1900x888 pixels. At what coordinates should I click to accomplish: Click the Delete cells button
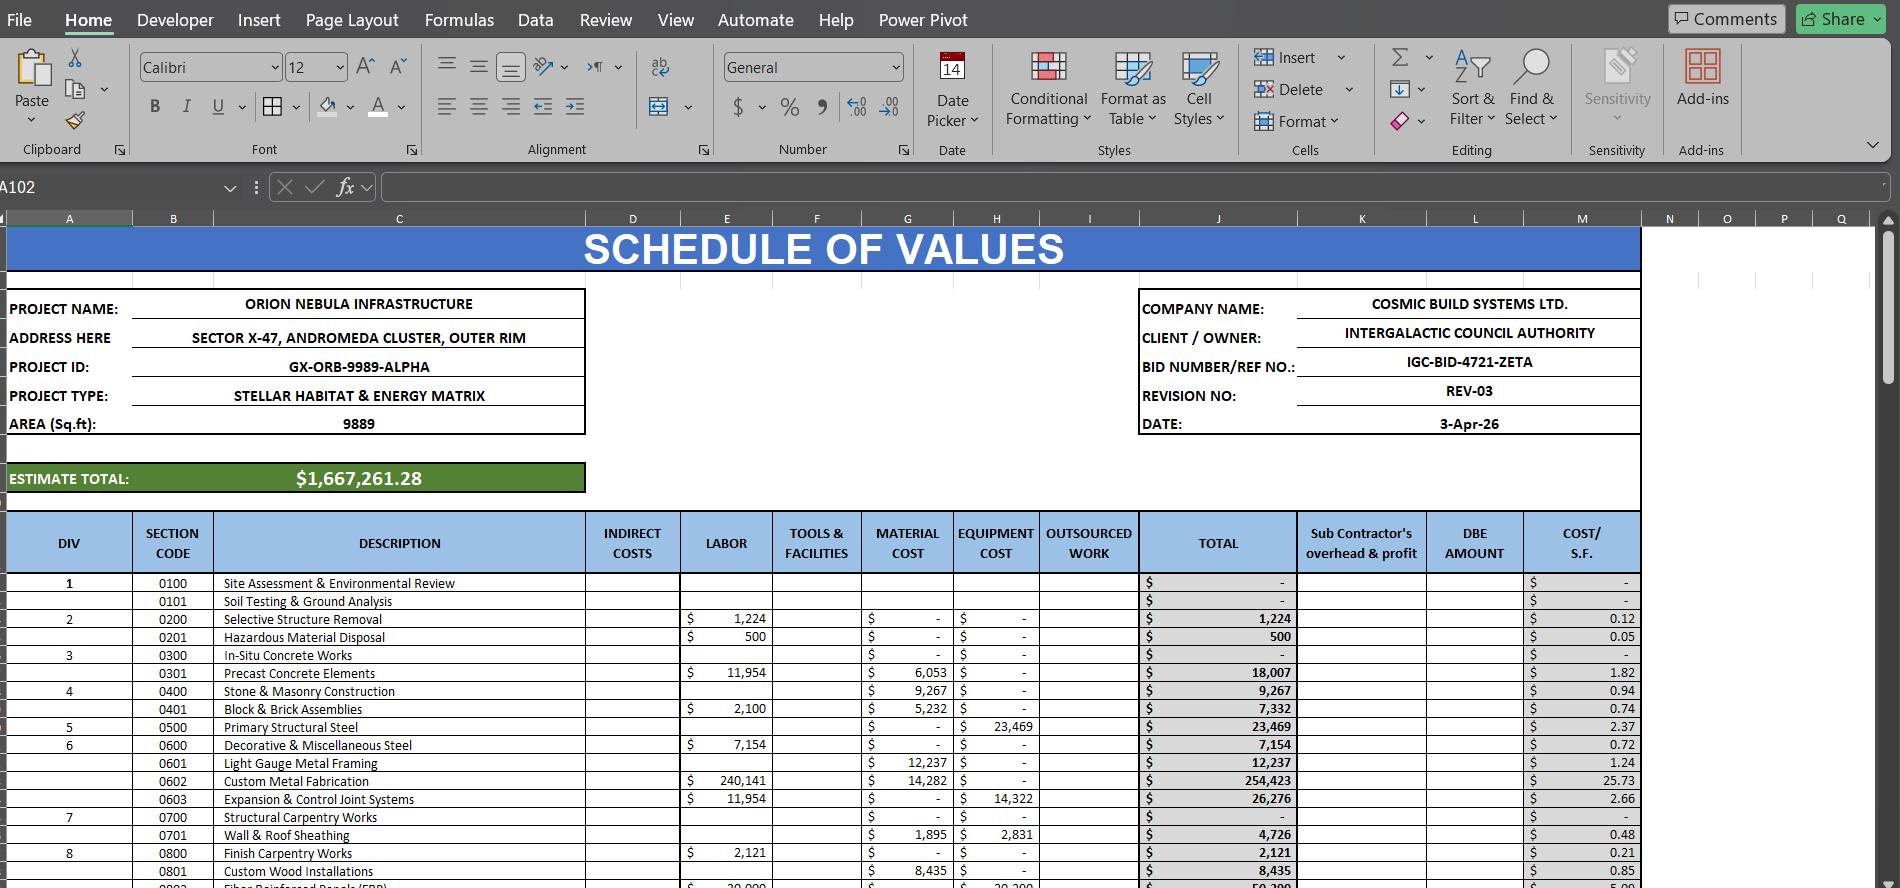[x=1289, y=90]
